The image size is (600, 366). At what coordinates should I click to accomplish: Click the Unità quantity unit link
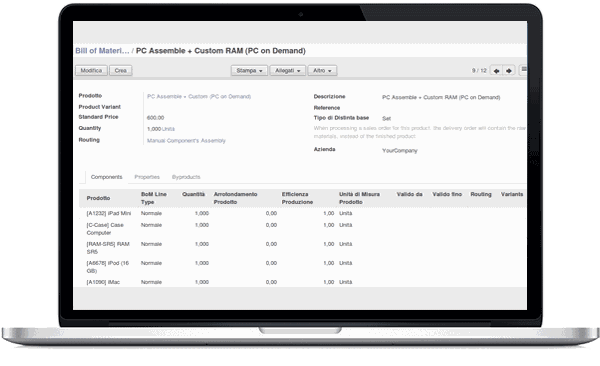point(168,129)
